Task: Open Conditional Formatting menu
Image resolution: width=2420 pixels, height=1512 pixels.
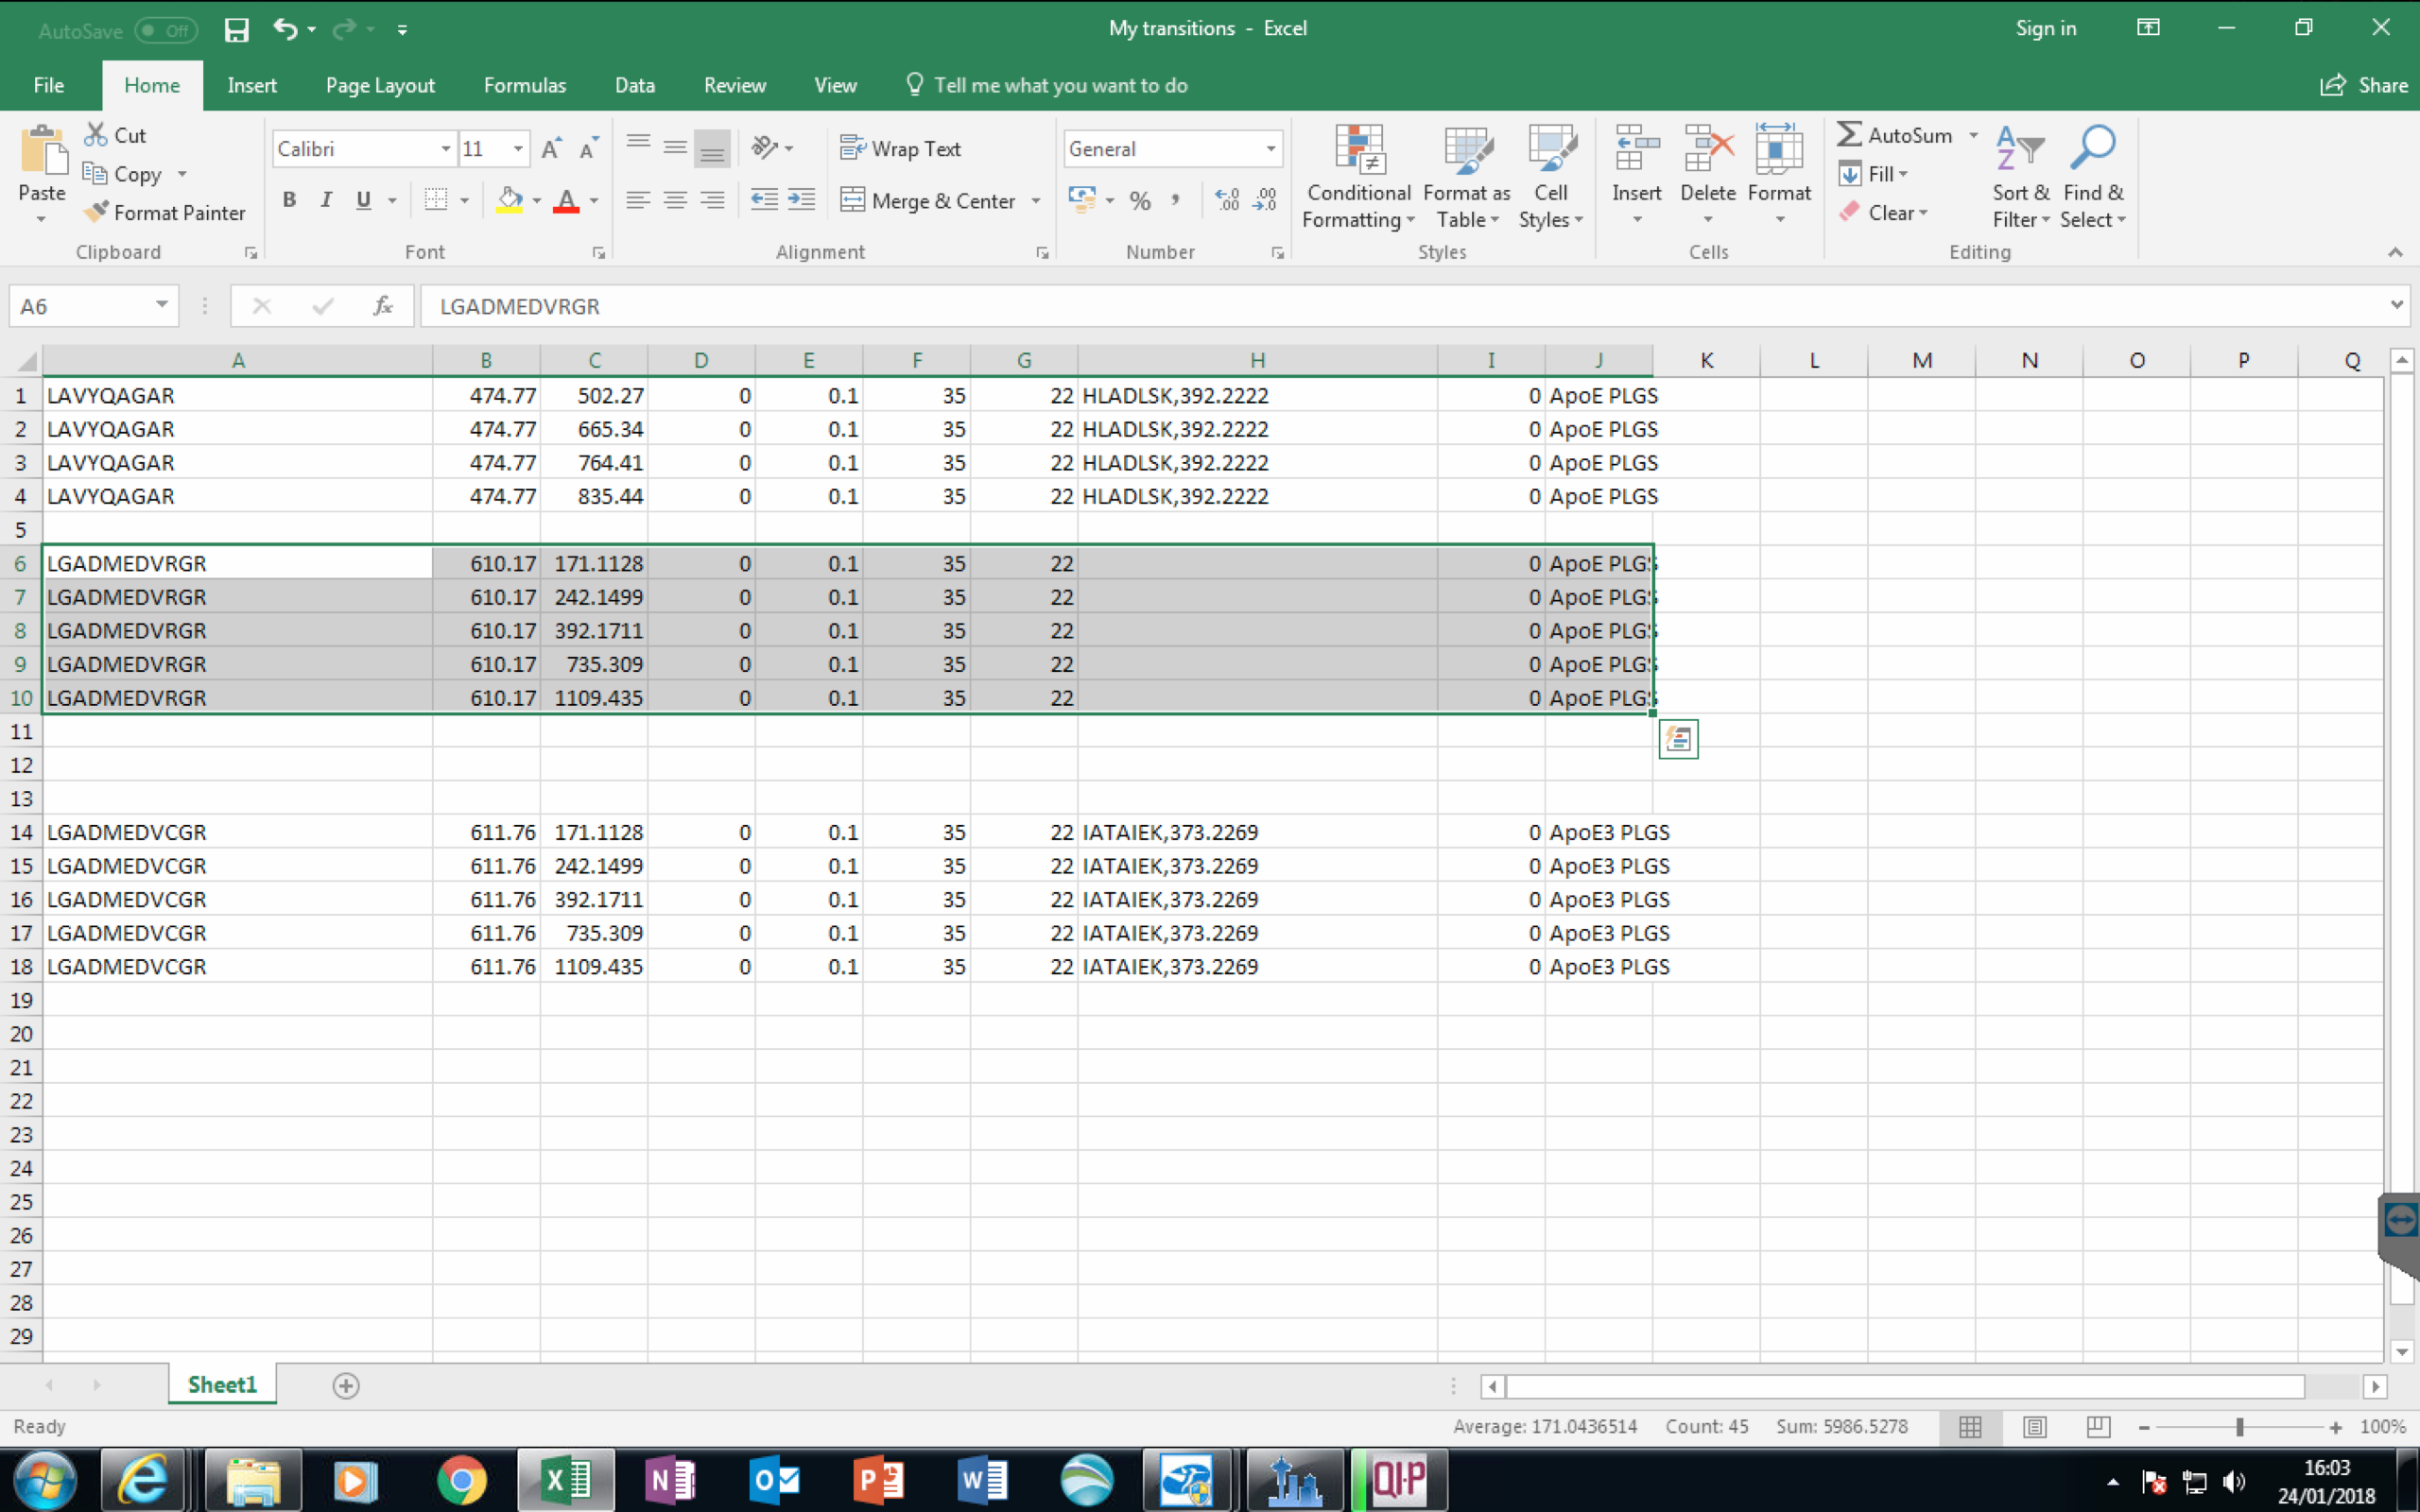Action: pyautogui.click(x=1357, y=177)
